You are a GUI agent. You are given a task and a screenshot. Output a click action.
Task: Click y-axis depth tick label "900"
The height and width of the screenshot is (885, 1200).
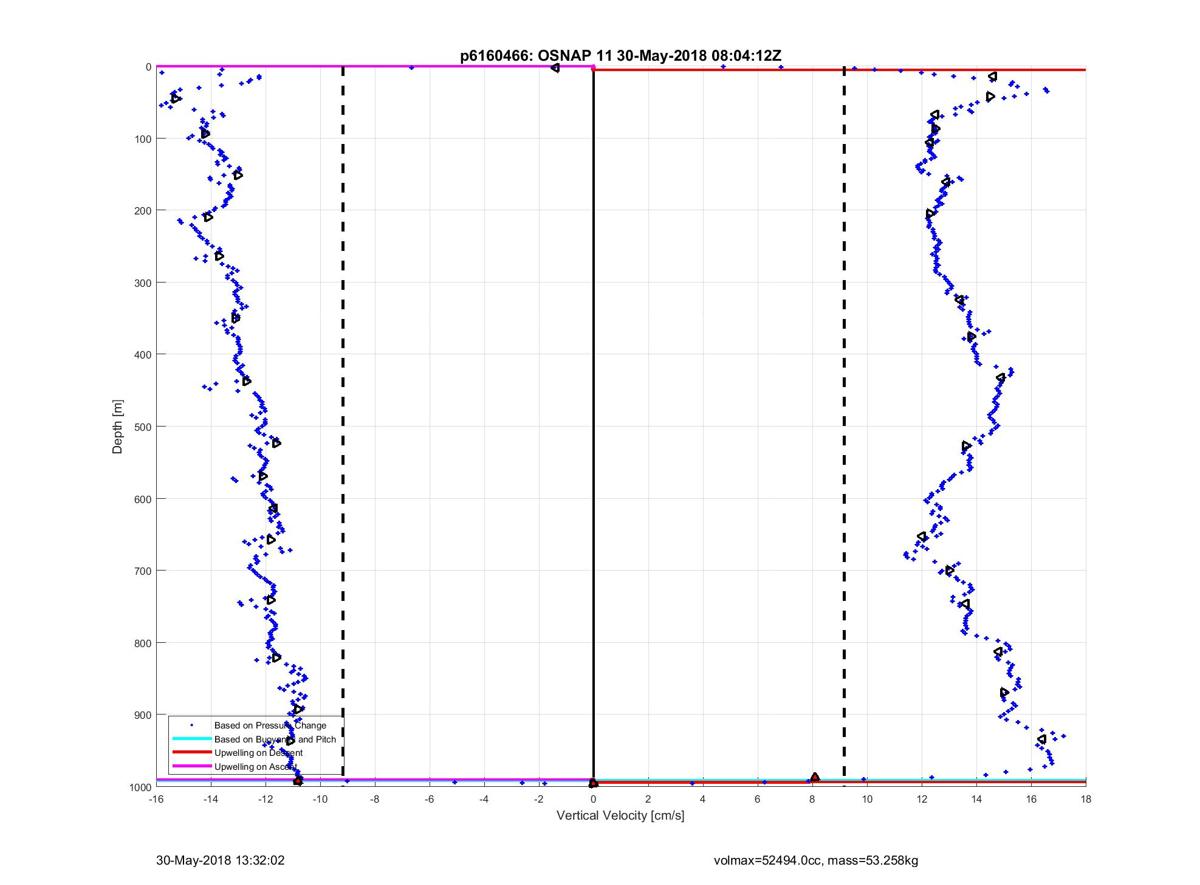click(142, 715)
